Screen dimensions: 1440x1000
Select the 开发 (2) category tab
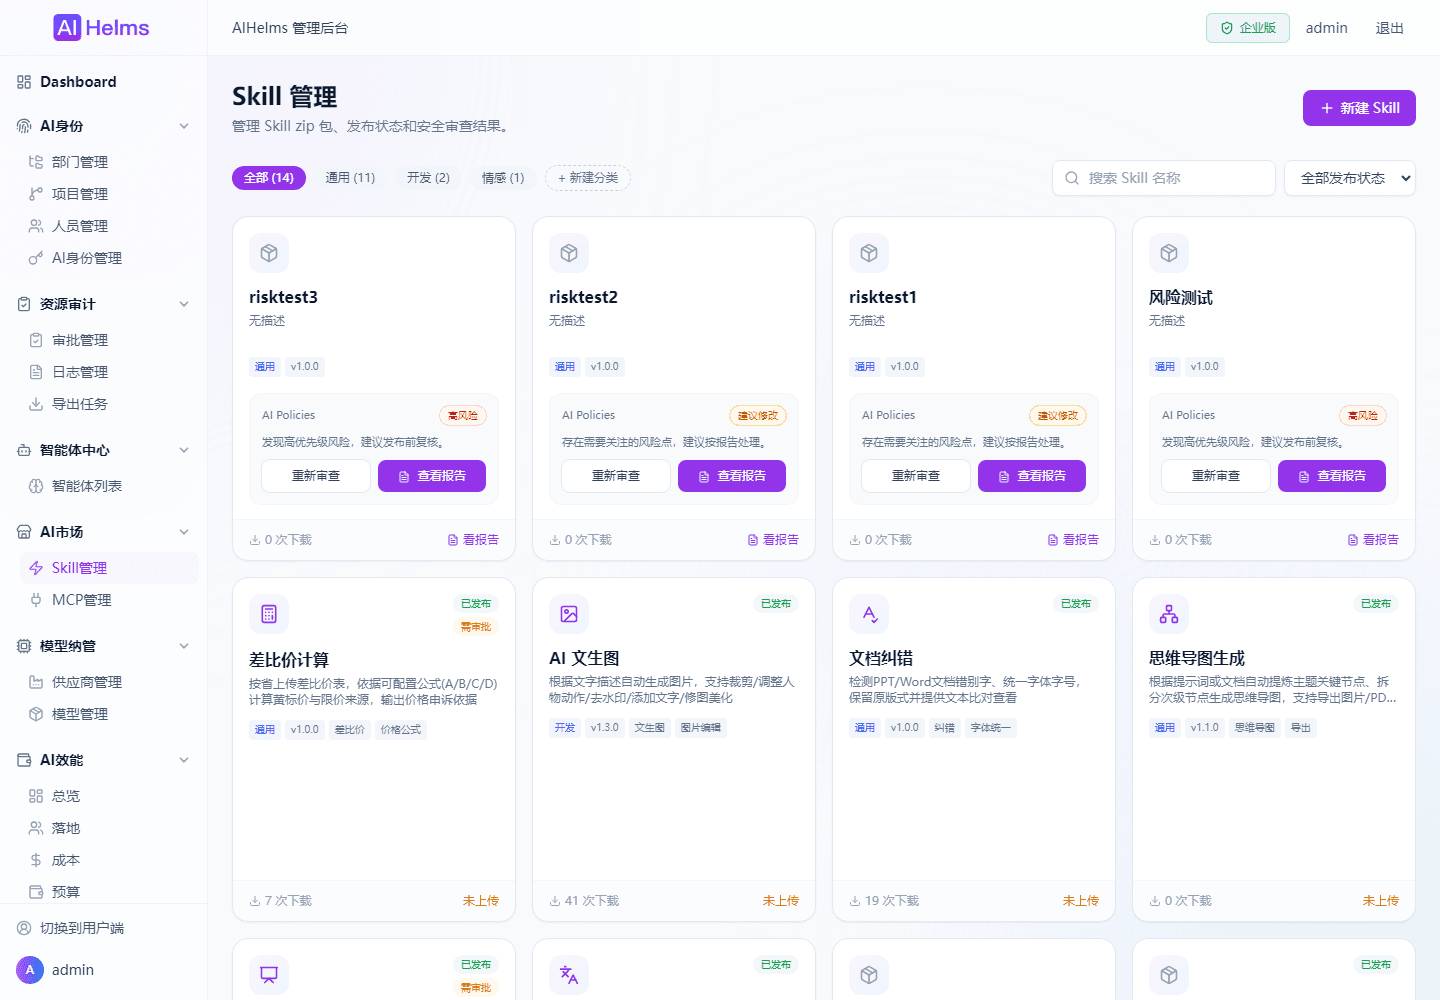click(428, 178)
